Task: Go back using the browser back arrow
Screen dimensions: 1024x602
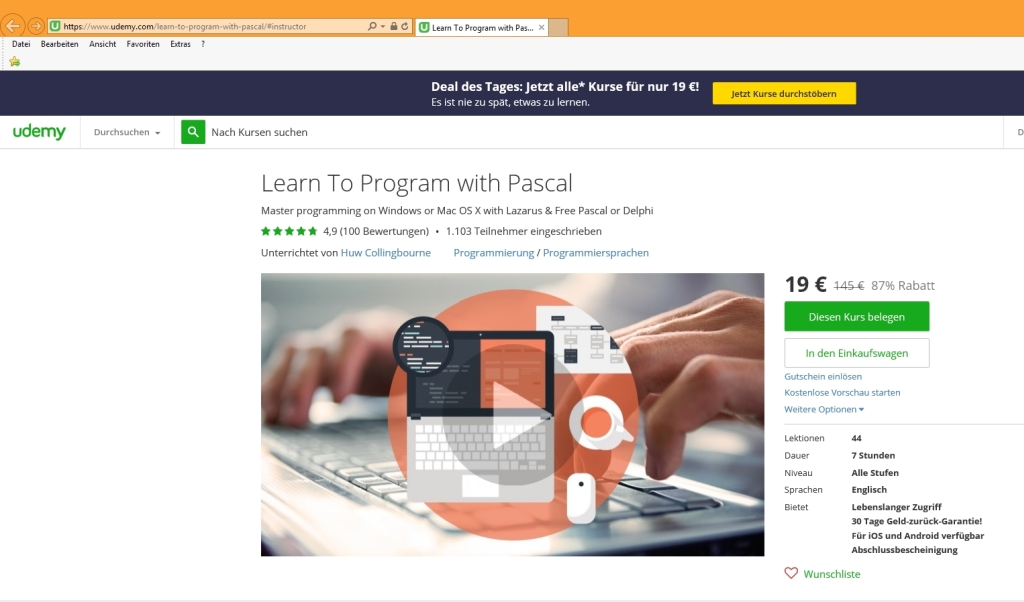Action: click(x=12, y=26)
